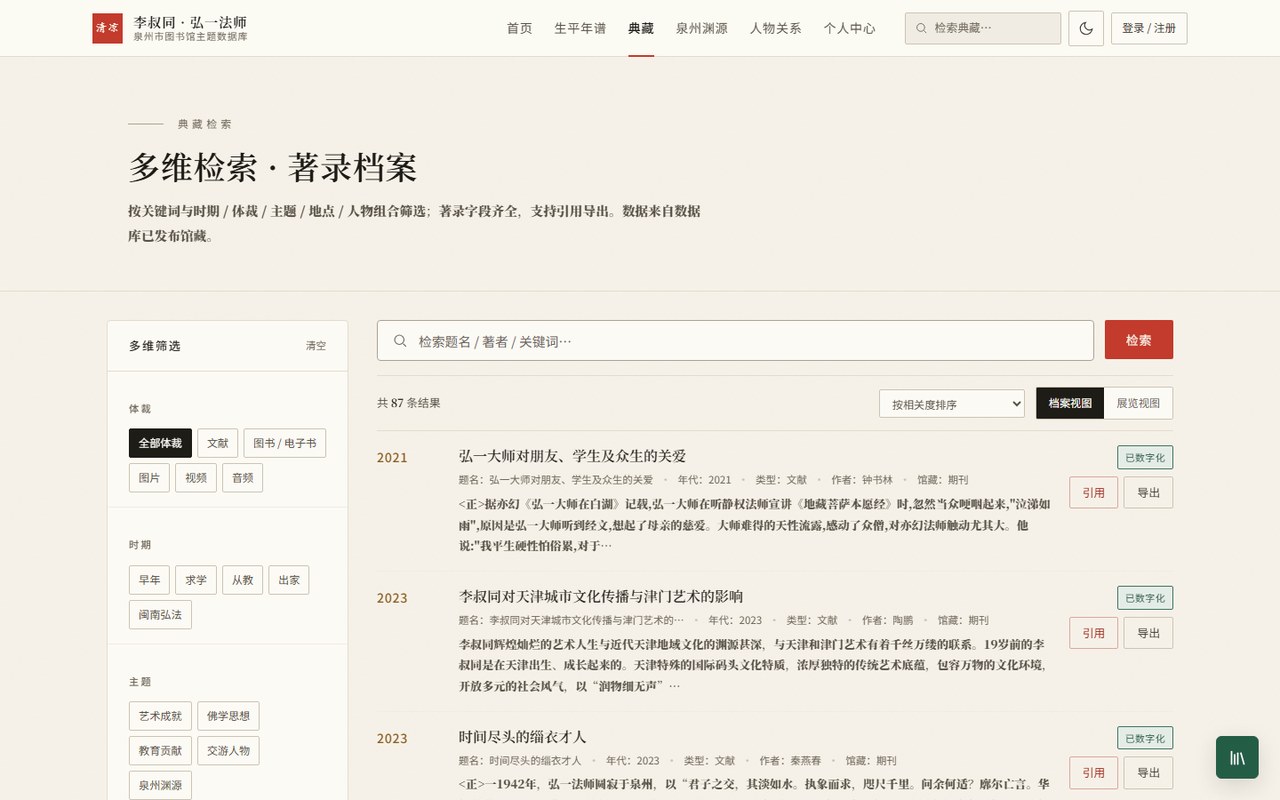The image size is (1280, 800).
Task: Select the 佛学思想 theme chip
Action: click(x=228, y=716)
